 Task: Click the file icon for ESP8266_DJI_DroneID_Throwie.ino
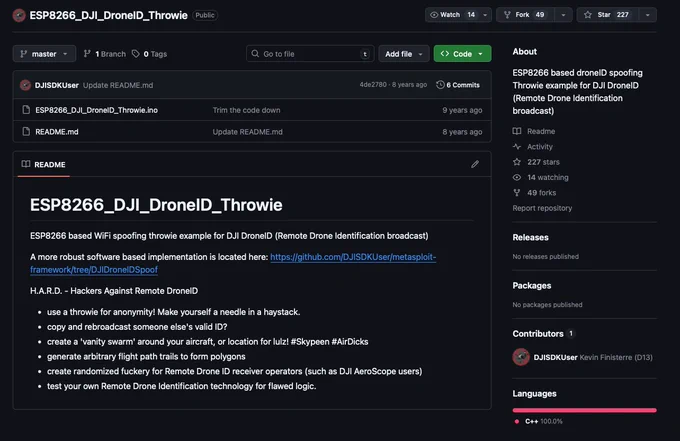pyautogui.click(x=26, y=110)
